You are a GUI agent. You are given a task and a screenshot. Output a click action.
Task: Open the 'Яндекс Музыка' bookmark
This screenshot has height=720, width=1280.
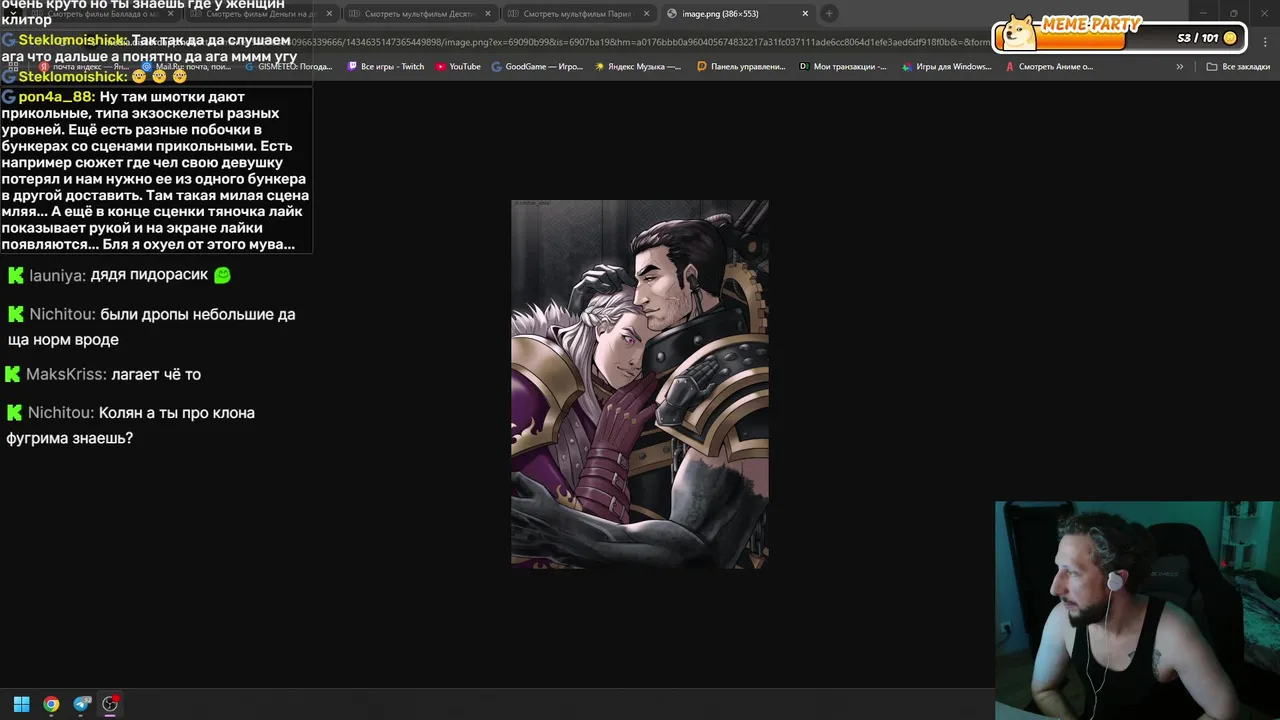638,67
